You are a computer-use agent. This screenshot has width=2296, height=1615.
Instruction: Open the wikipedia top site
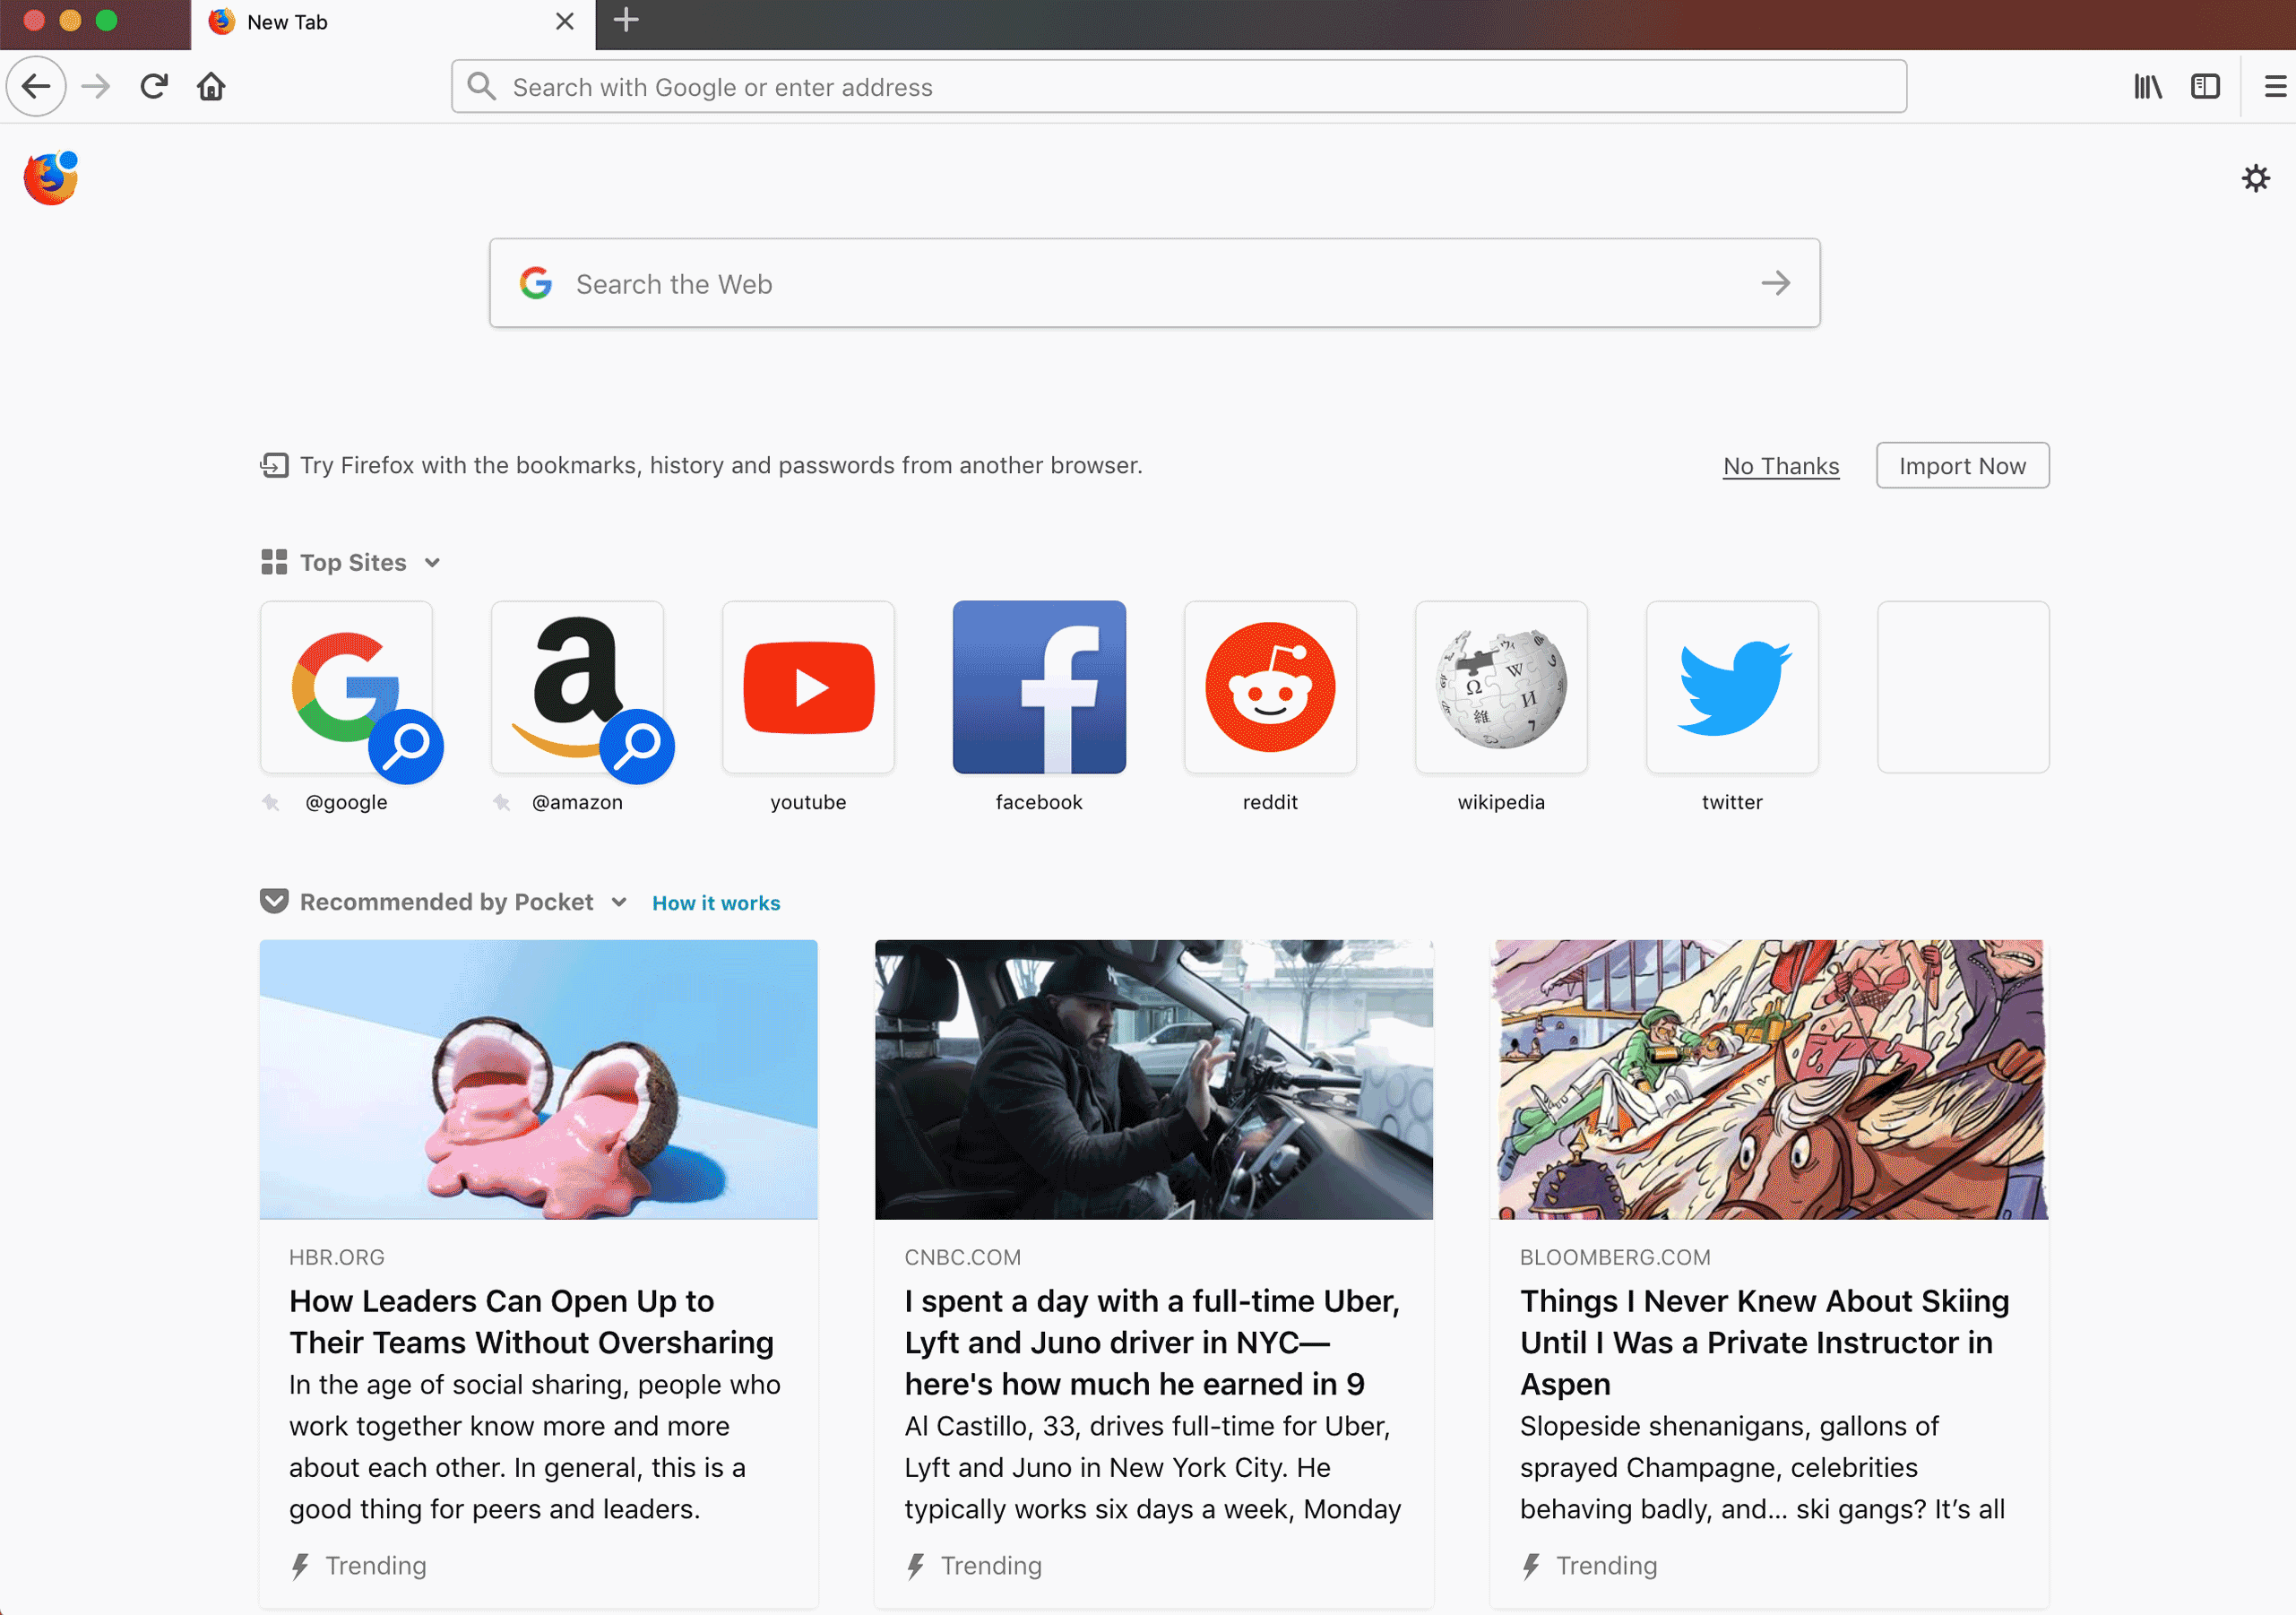tap(1501, 687)
